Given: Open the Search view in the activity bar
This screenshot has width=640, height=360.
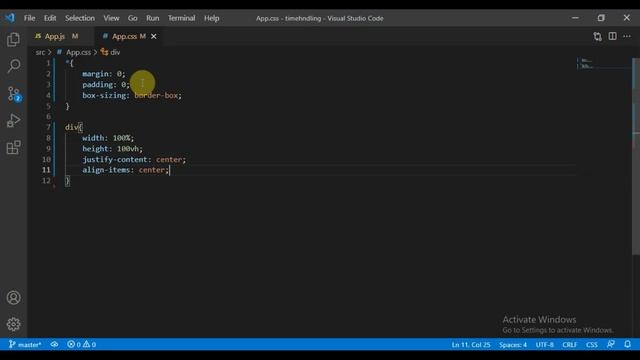Looking at the screenshot, I should pyautogui.click(x=13, y=66).
